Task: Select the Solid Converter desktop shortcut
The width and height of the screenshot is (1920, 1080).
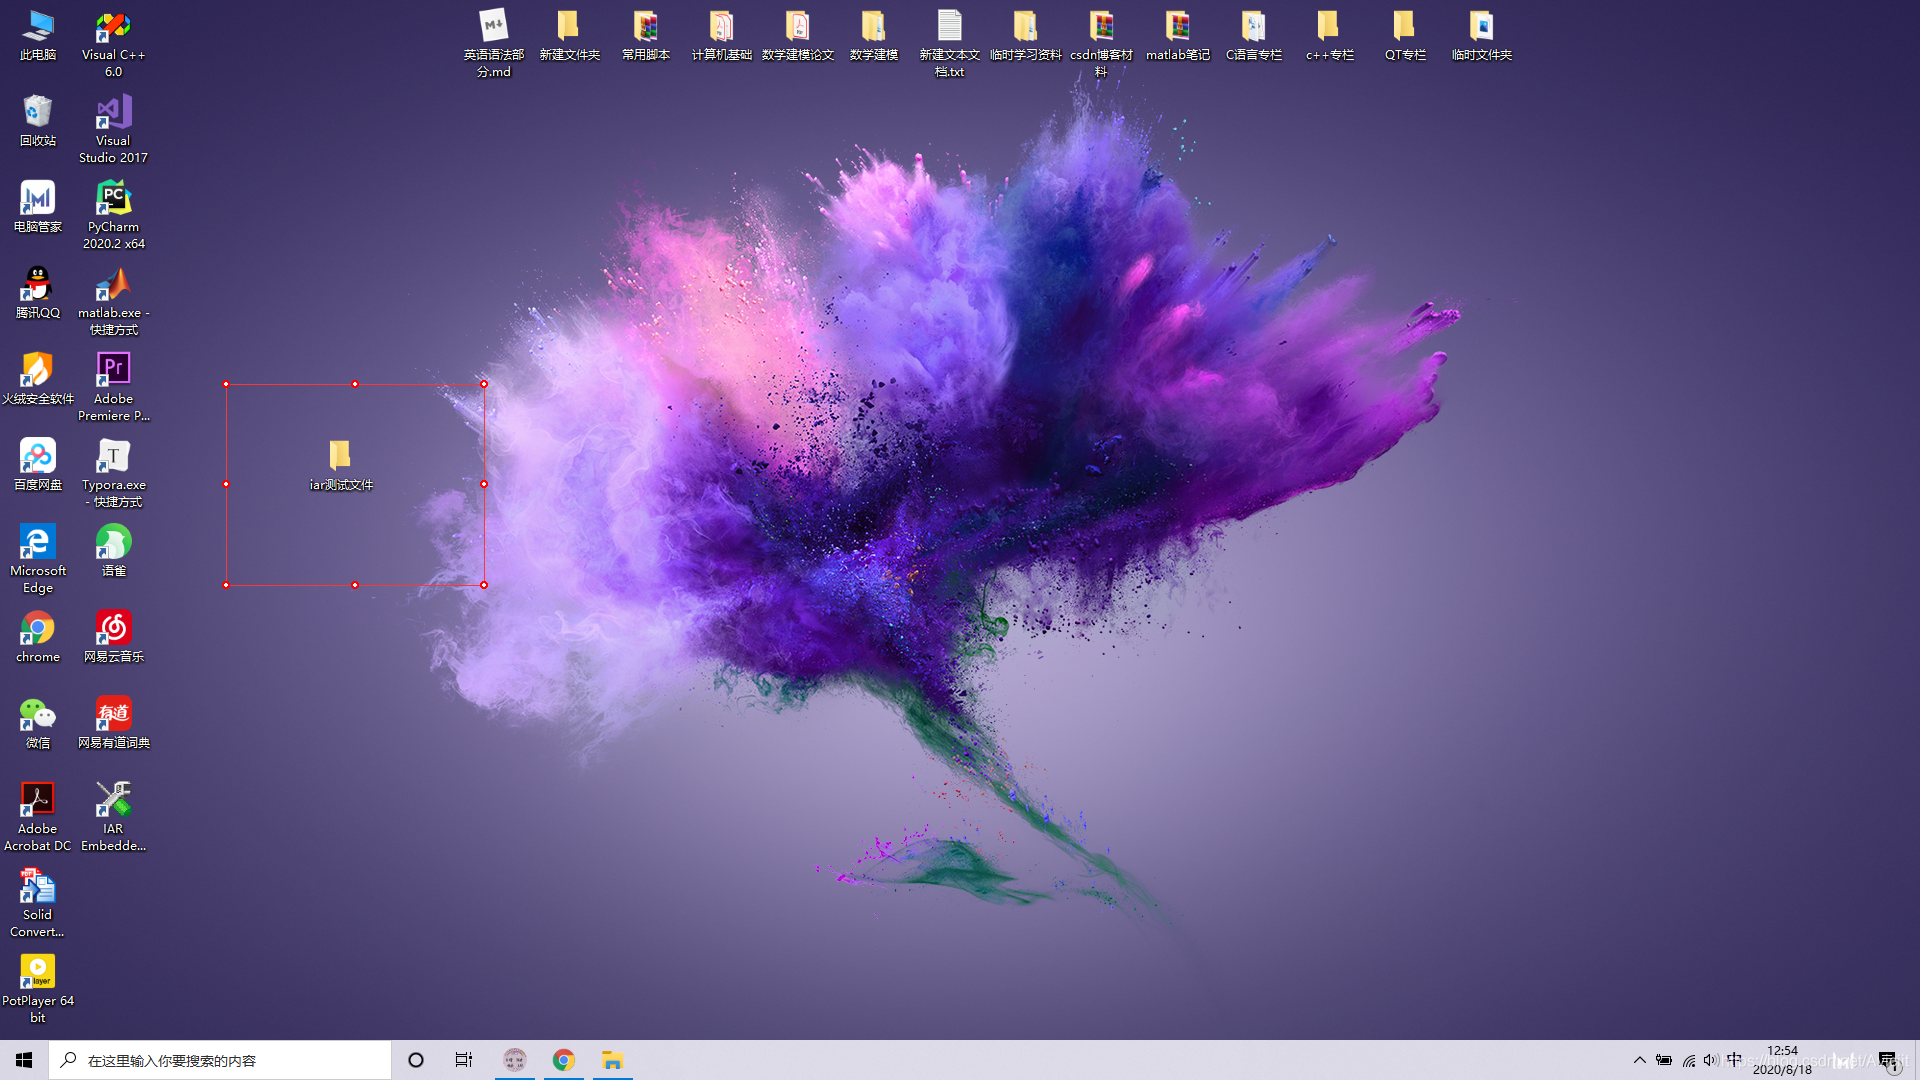Action: pos(38,903)
